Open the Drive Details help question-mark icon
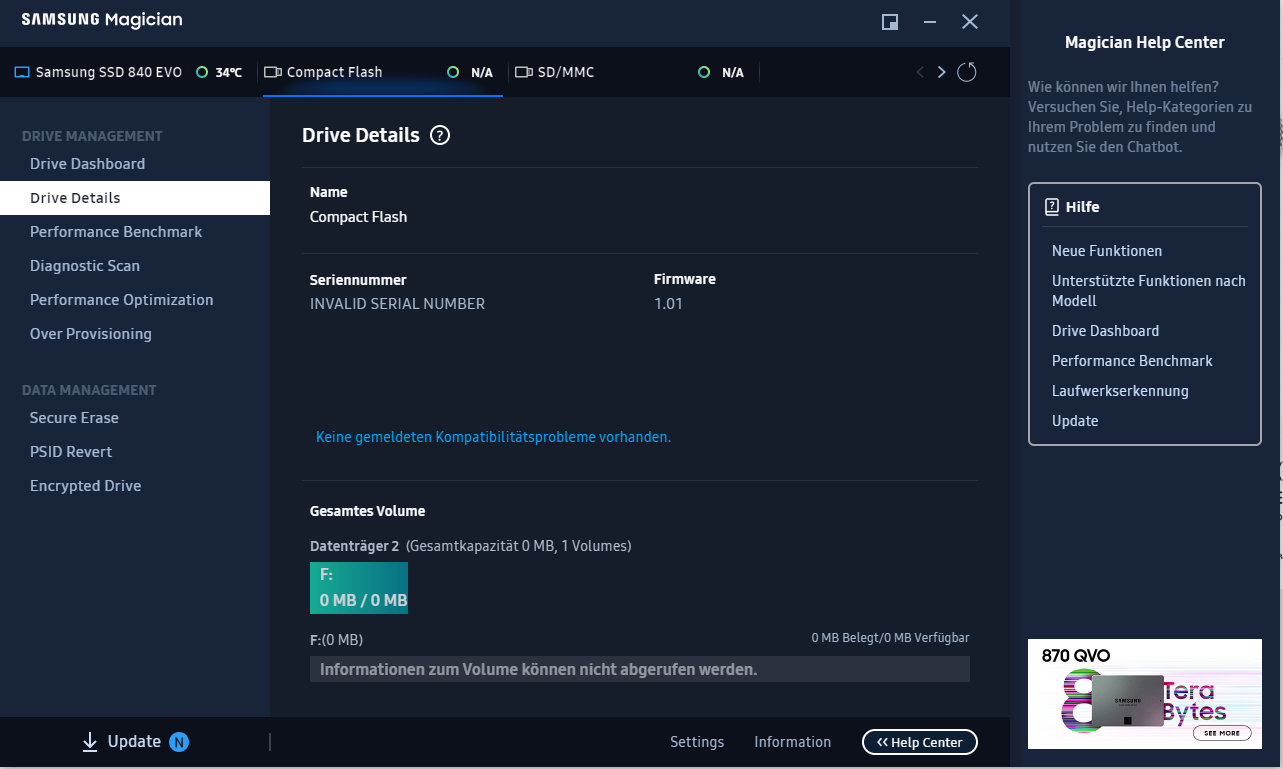Screen dimensions: 1283x769 tap(440, 136)
